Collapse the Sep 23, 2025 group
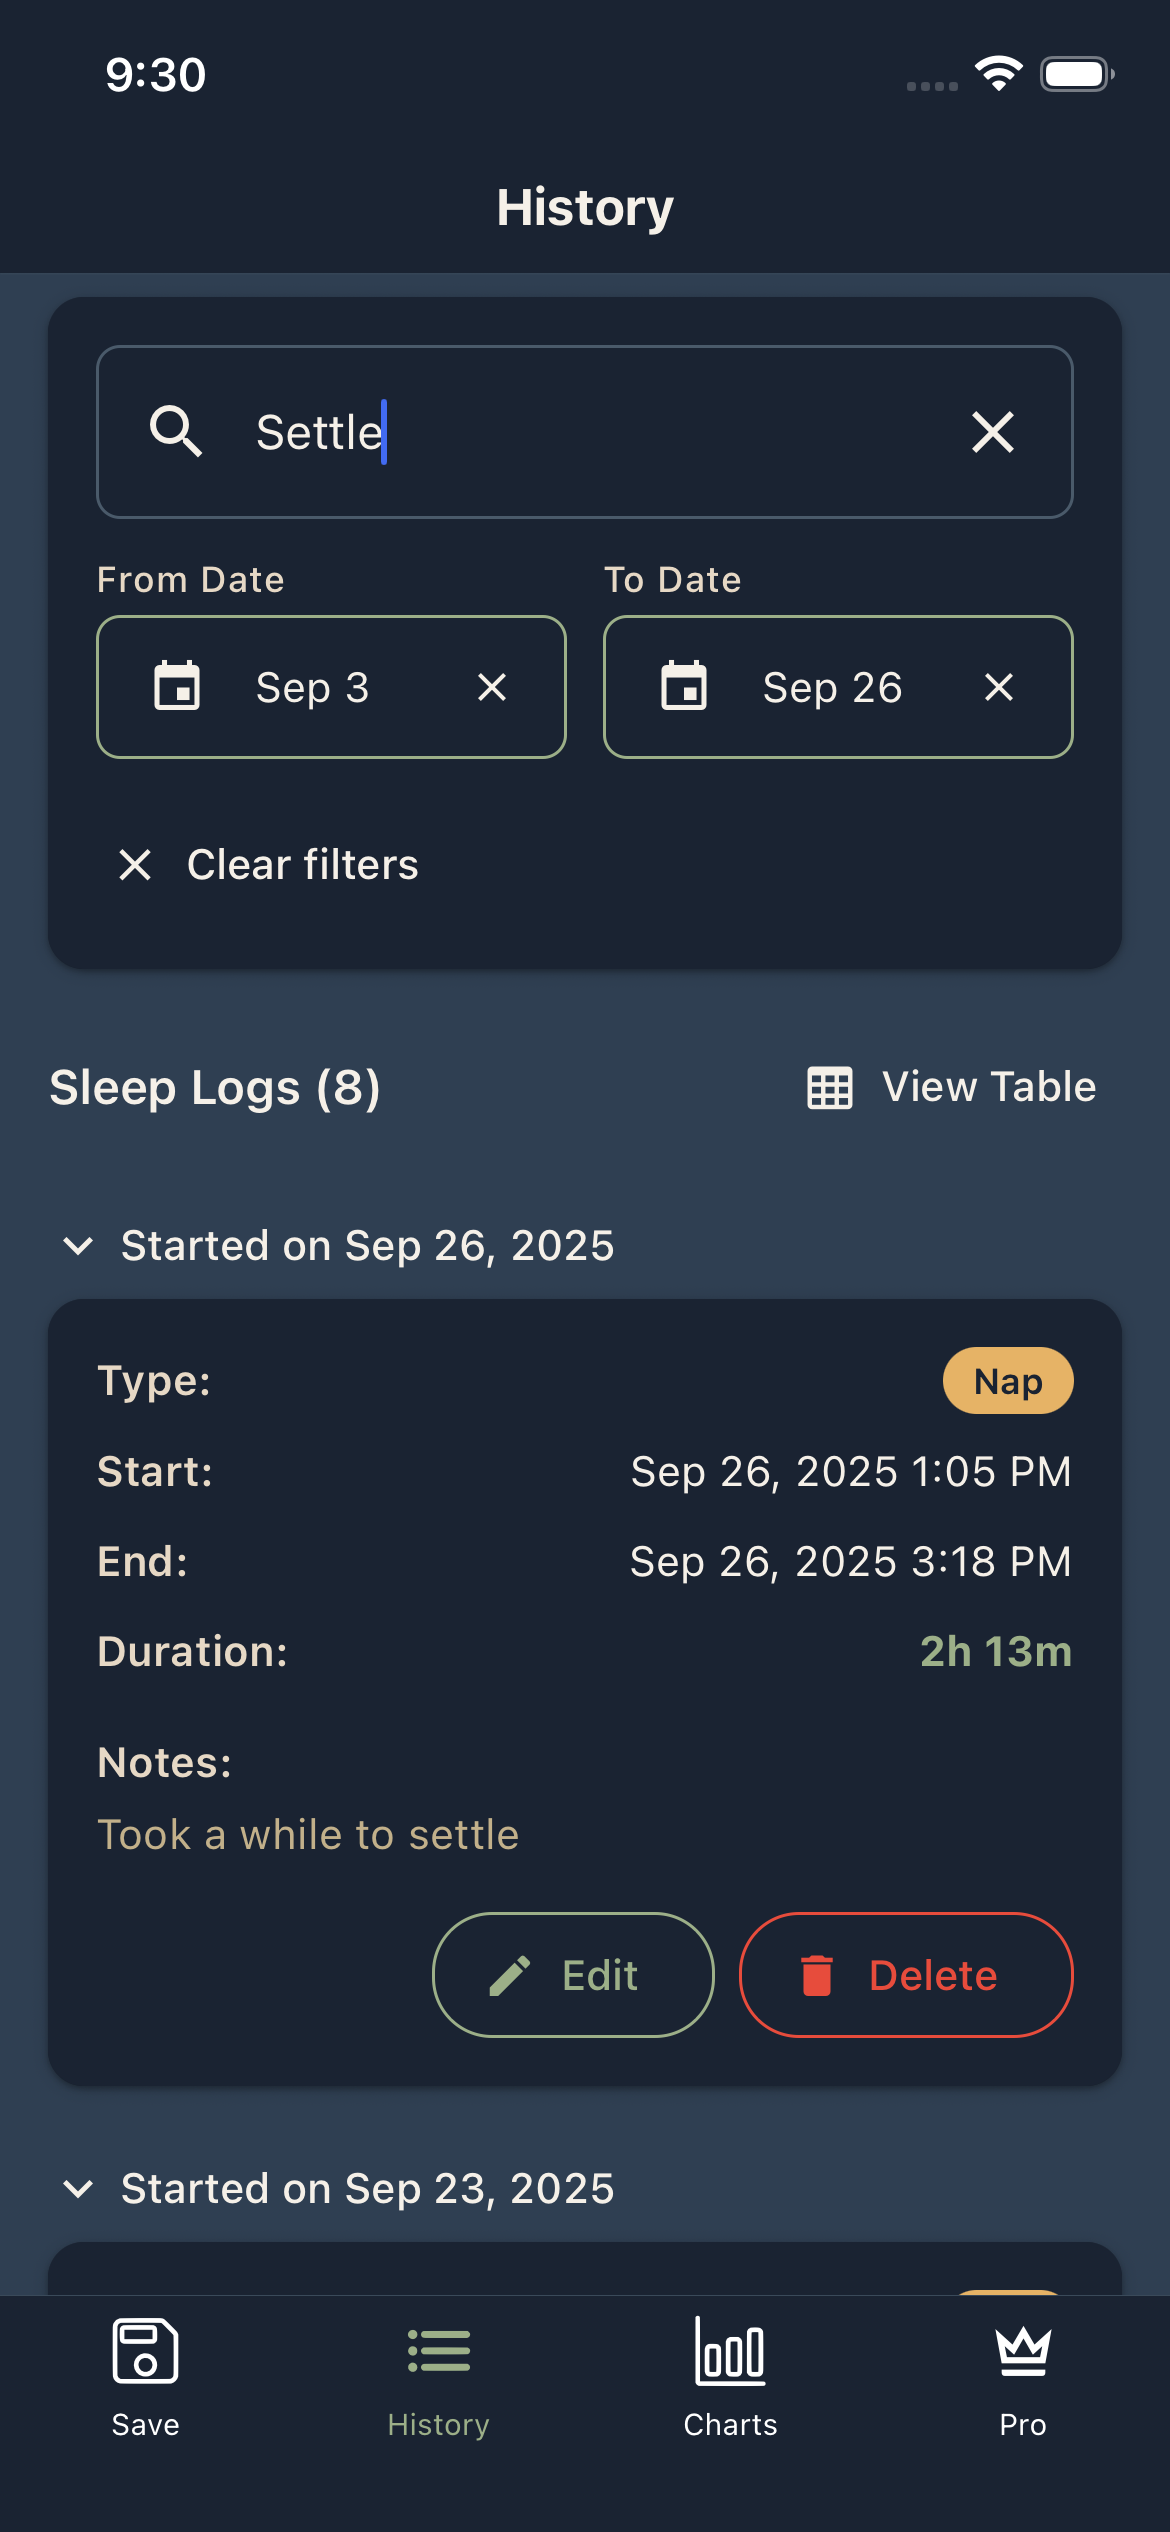This screenshot has height=2532, width=1170. (x=78, y=2189)
